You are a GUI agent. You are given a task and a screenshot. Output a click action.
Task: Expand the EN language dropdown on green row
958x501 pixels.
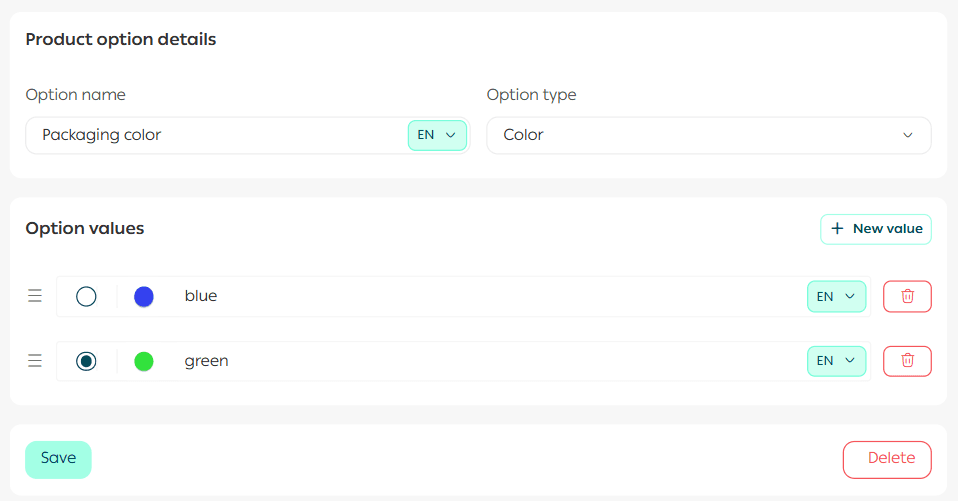pos(836,361)
